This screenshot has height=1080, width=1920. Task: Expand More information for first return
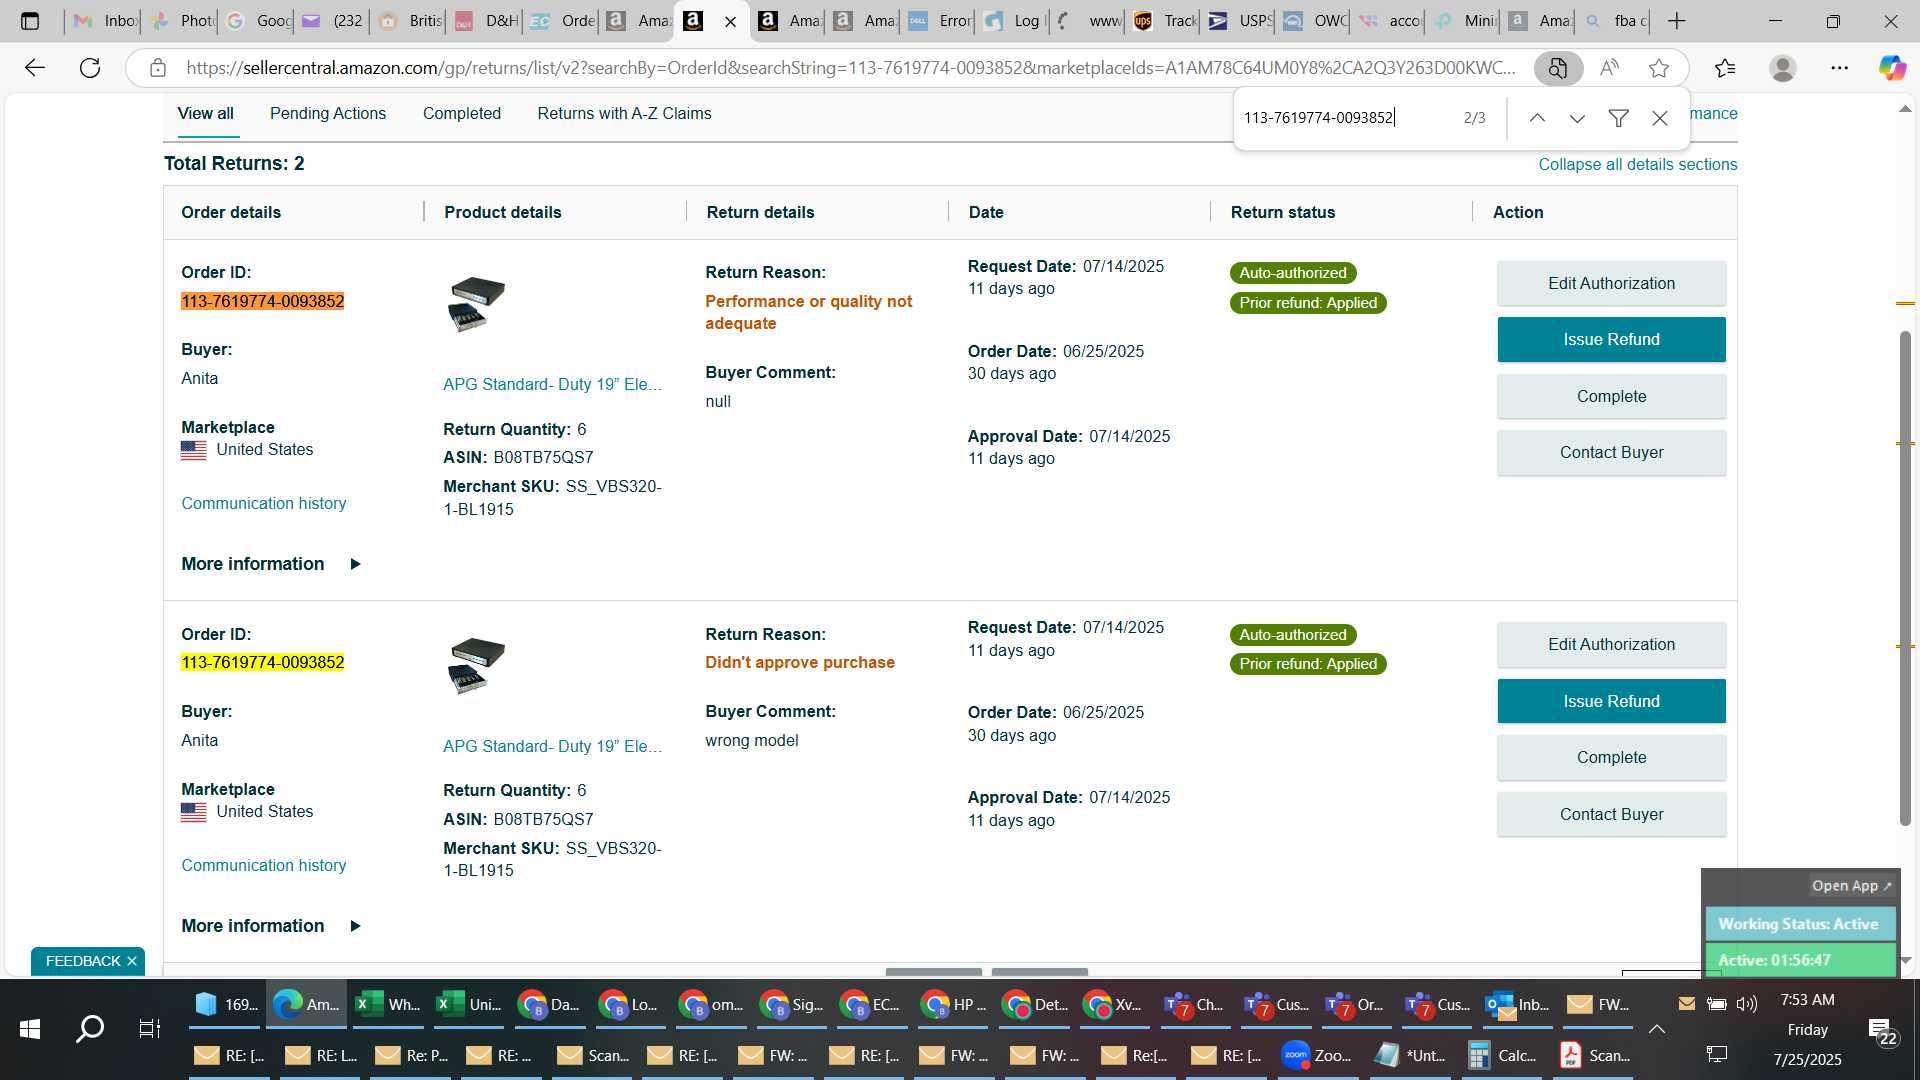click(x=271, y=564)
